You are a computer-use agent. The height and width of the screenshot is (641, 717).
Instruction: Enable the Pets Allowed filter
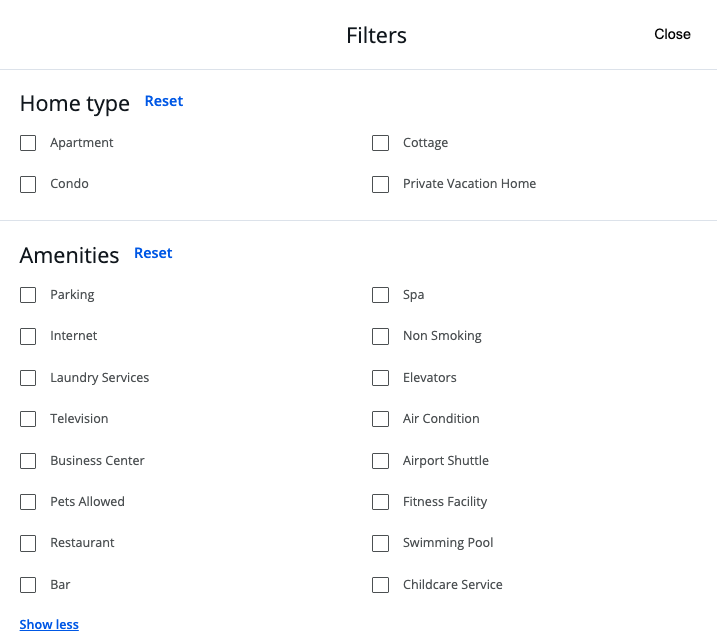tap(28, 502)
